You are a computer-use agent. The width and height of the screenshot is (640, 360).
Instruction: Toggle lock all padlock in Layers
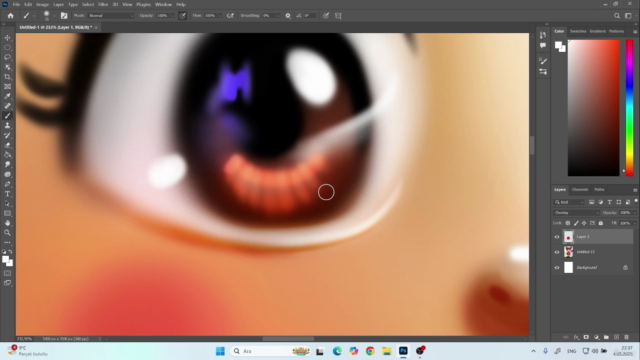600,223
